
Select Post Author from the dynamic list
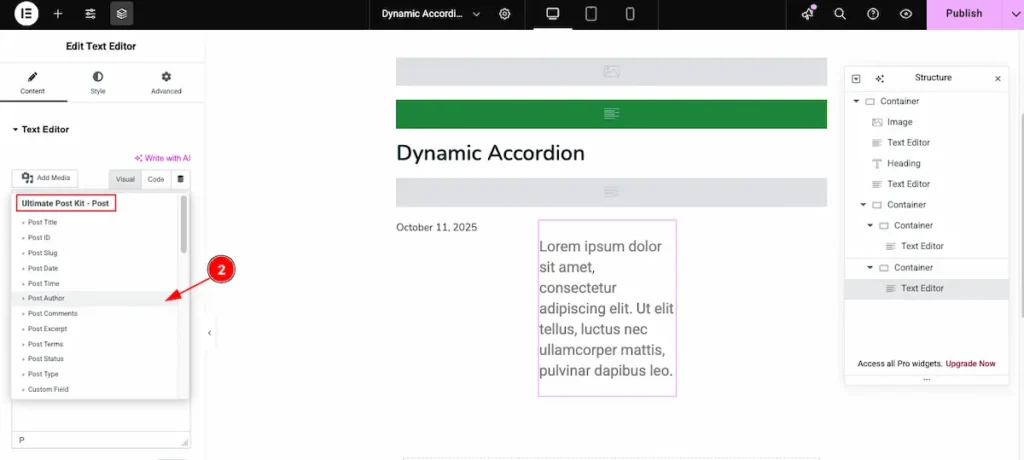(46, 299)
